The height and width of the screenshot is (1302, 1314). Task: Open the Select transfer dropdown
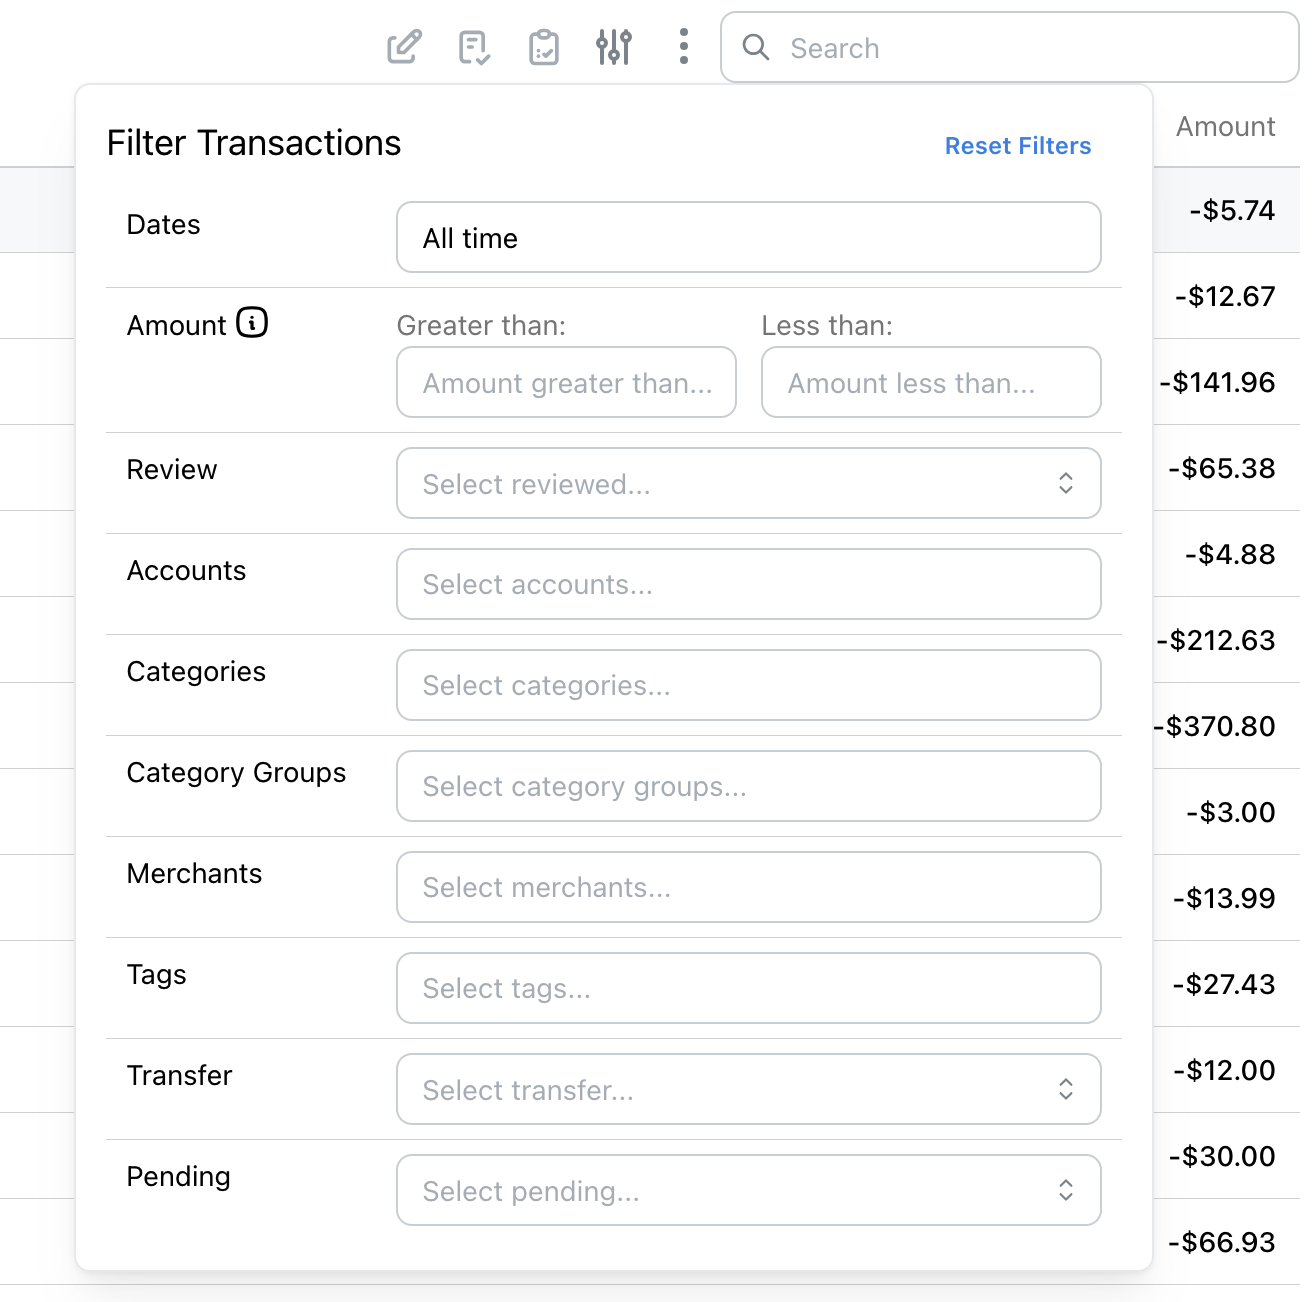tap(748, 1089)
